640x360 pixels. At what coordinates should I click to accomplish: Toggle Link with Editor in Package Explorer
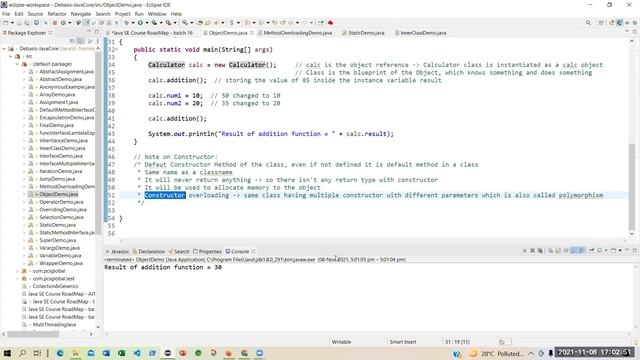(80, 41)
